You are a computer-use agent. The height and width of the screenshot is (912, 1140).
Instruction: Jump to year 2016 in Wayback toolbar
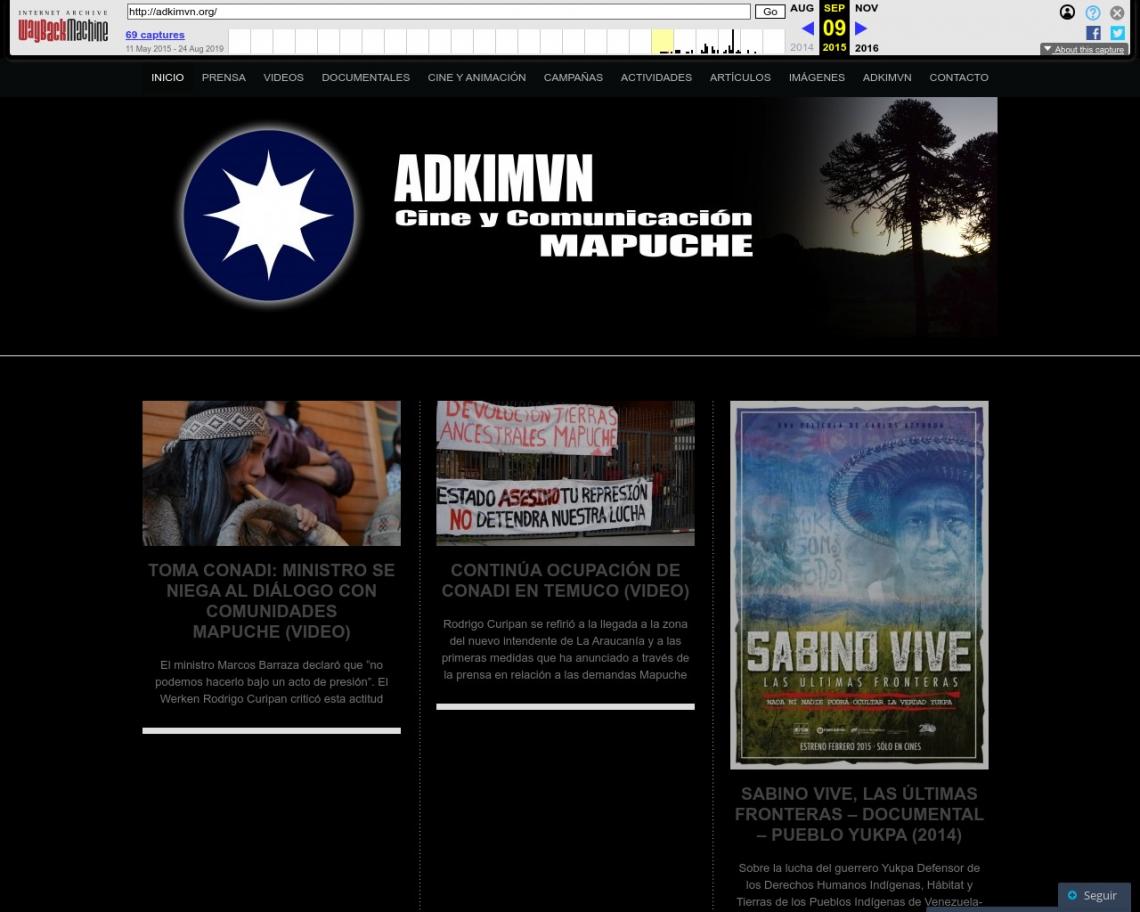(x=866, y=48)
